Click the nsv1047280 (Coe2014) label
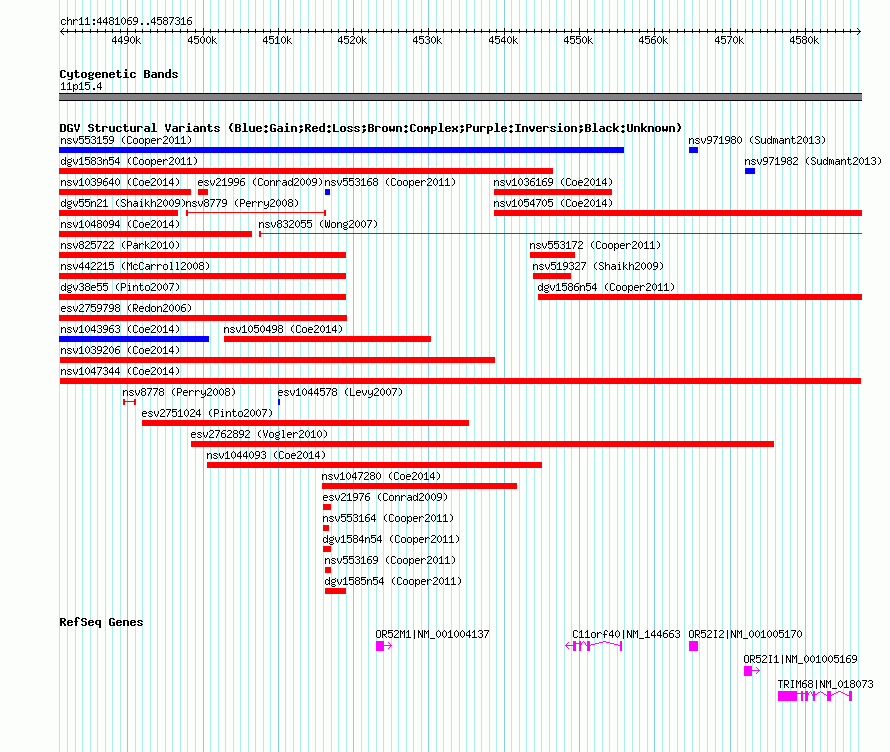This screenshot has height=752, width=890. point(381,476)
